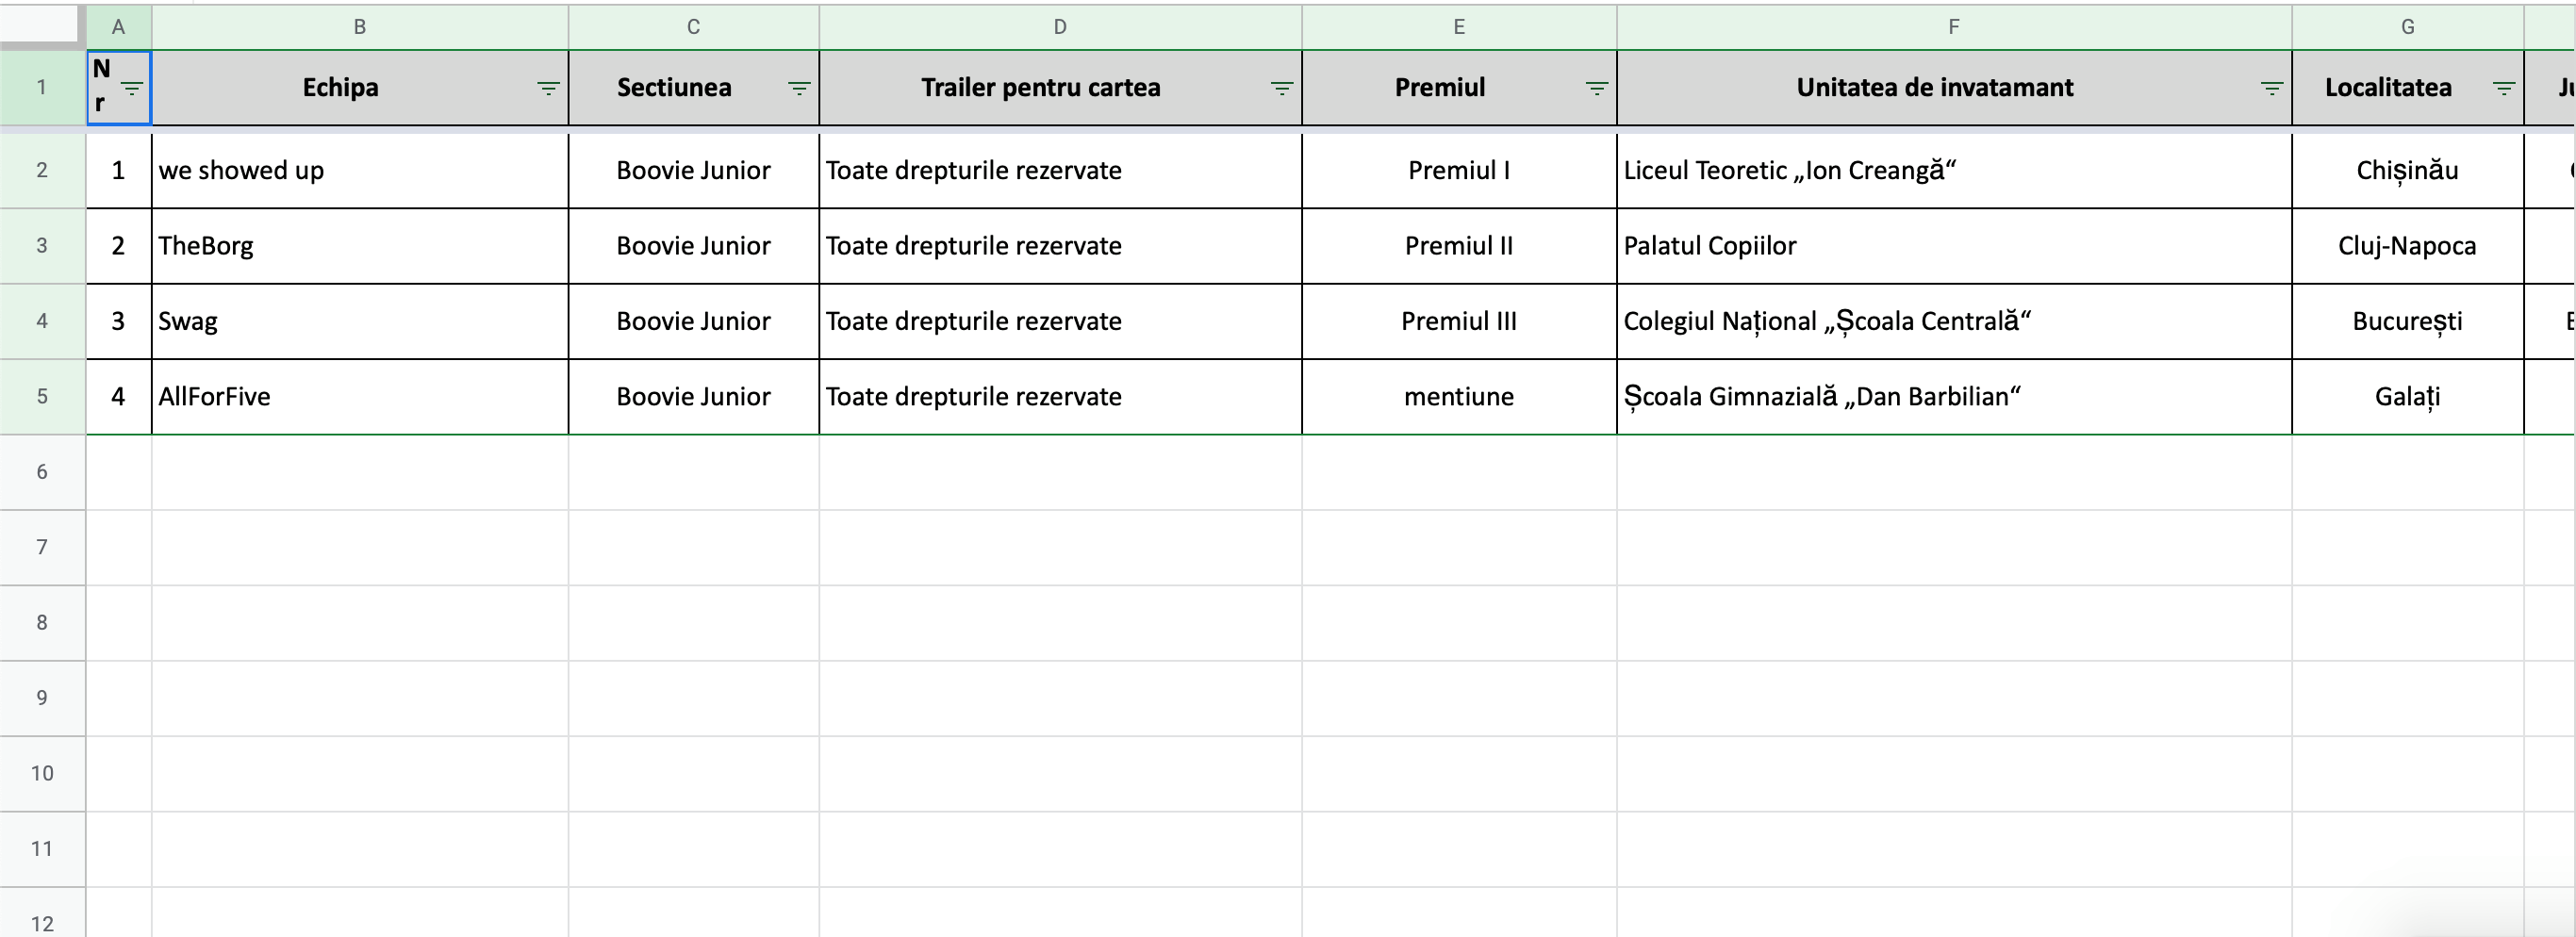This screenshot has height=937, width=2576.
Task: Select Swag row's Boovie Junior cell
Action: coord(693,321)
